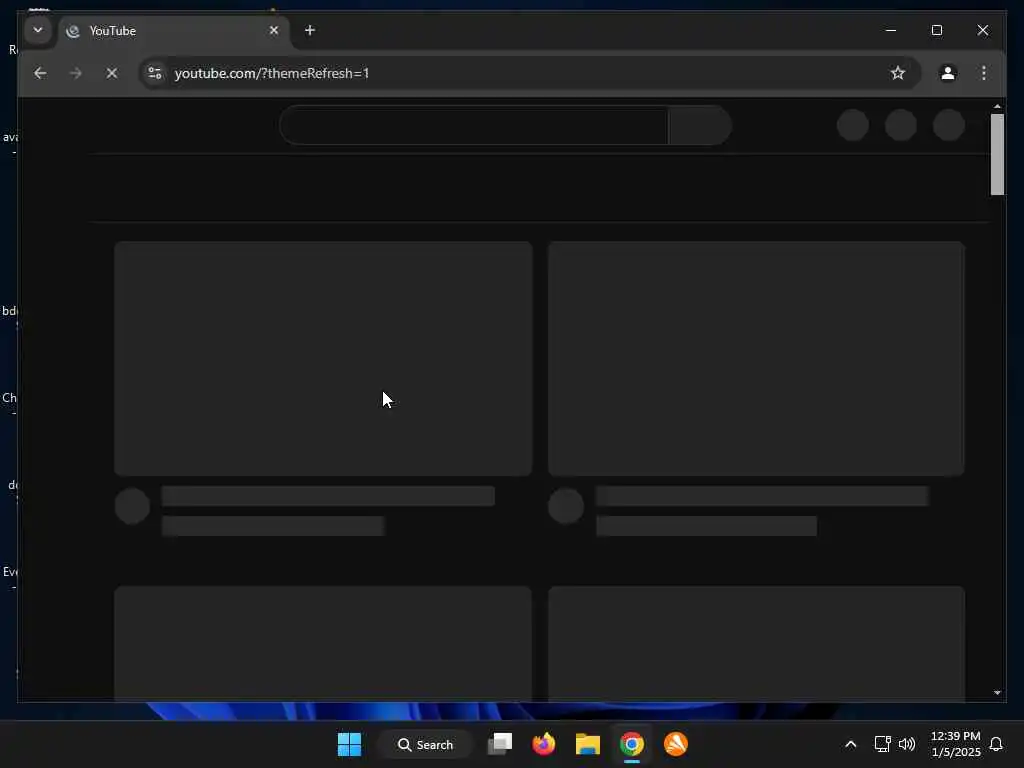Open the orange app in the taskbar
Viewport: 1024px width, 768px height.
tap(676, 744)
